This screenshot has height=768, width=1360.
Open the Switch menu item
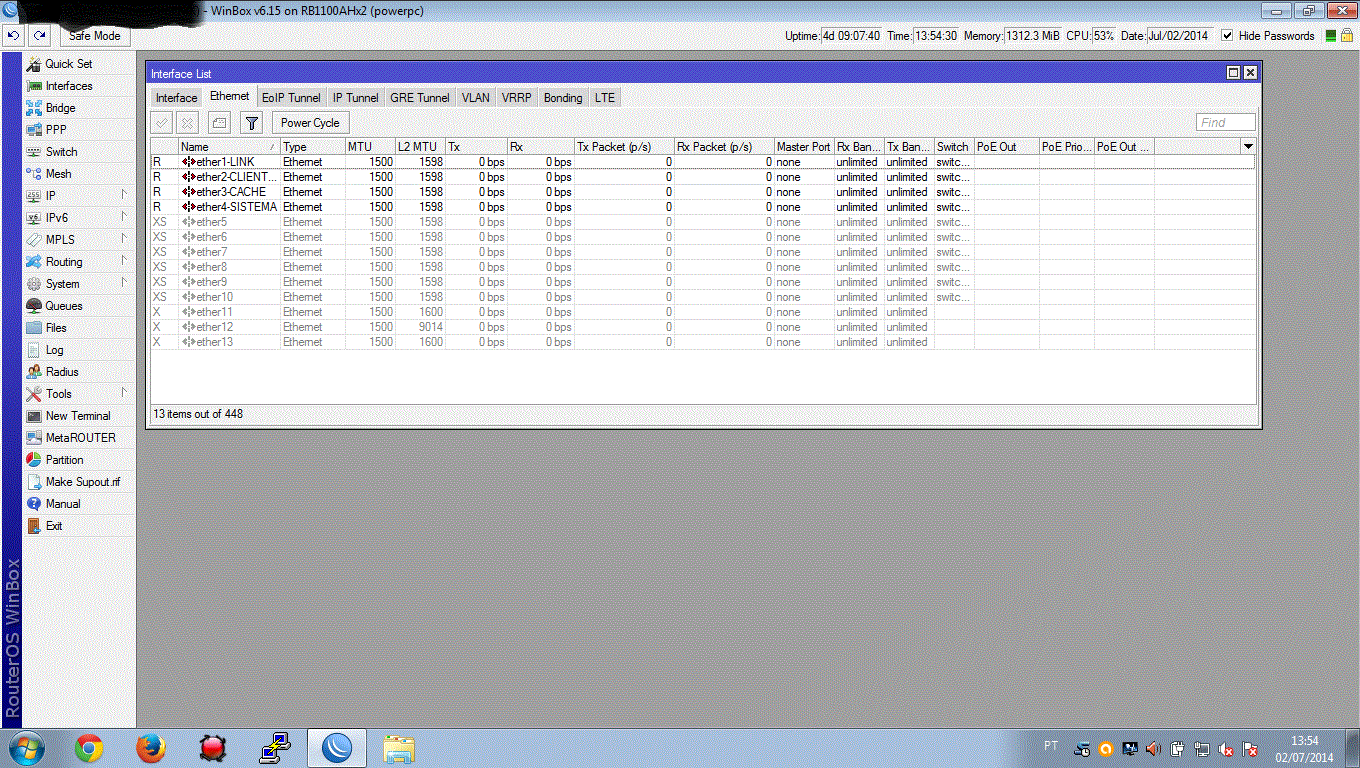[79, 152]
